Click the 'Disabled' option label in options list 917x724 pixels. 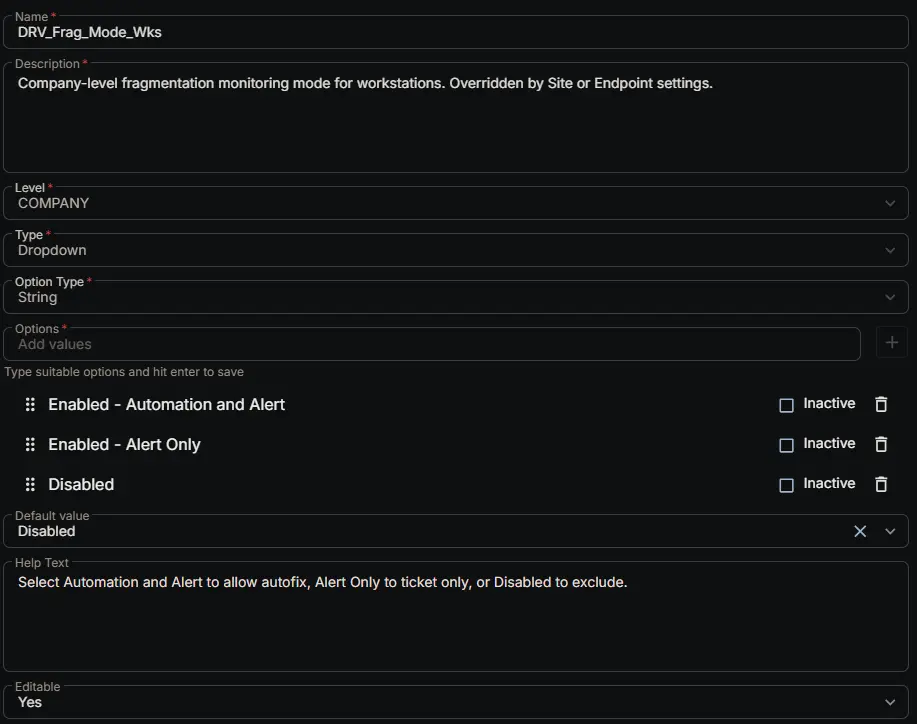pyautogui.click(x=81, y=484)
